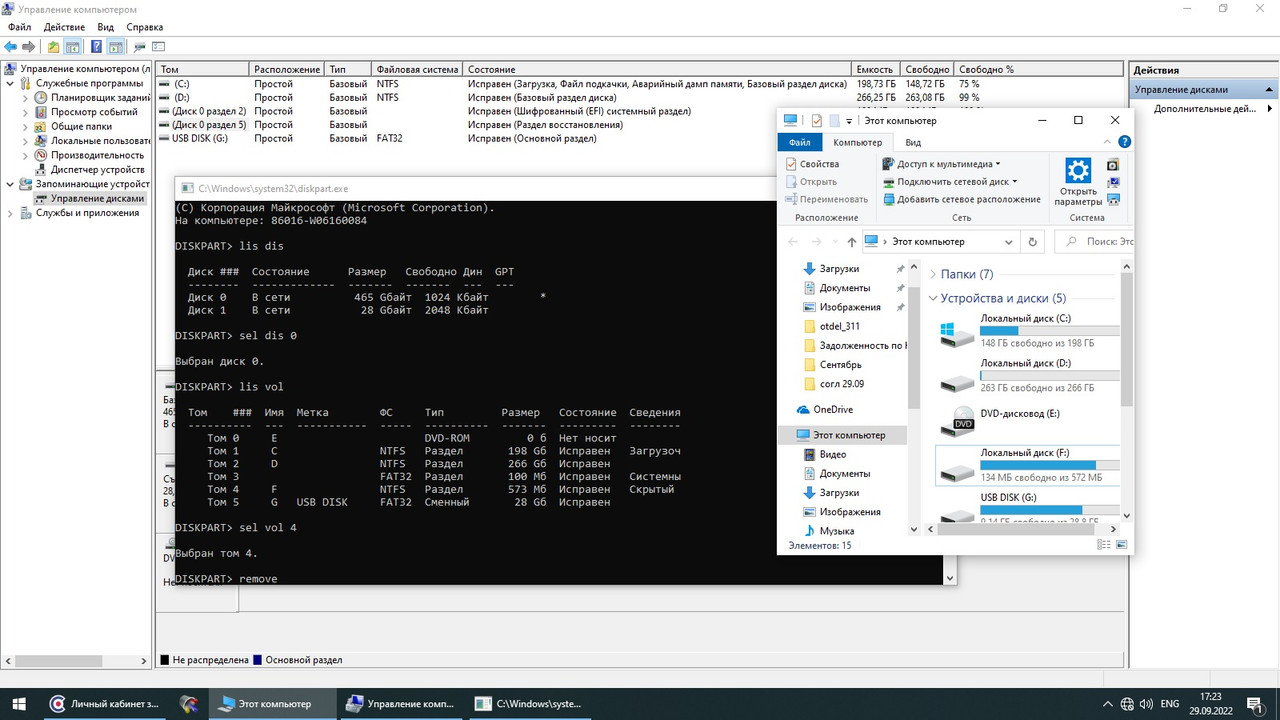Viewport: 1280px width, 720px height.
Task: Click Refresh icon next to Explorer address bar
Action: click(1033, 241)
